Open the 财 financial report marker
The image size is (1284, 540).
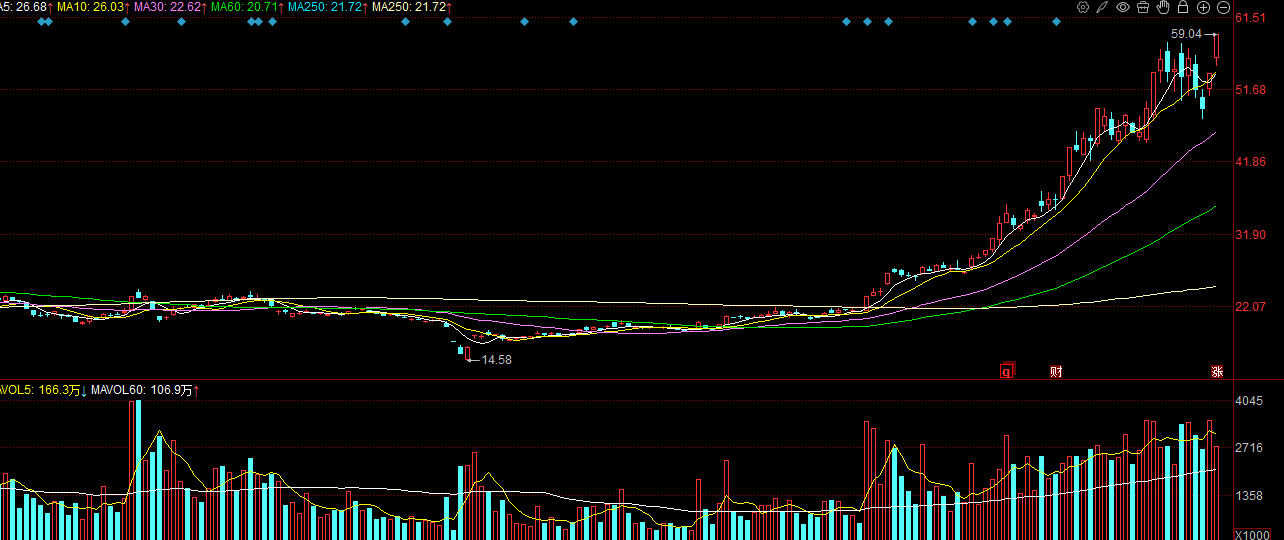point(1056,371)
